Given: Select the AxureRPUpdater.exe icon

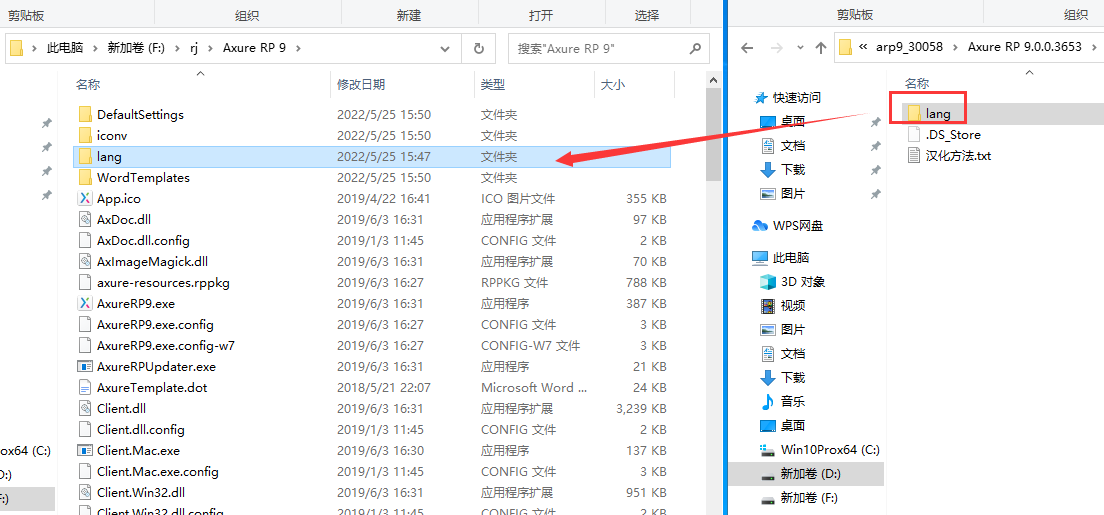Looking at the screenshot, I should click(x=85, y=366).
